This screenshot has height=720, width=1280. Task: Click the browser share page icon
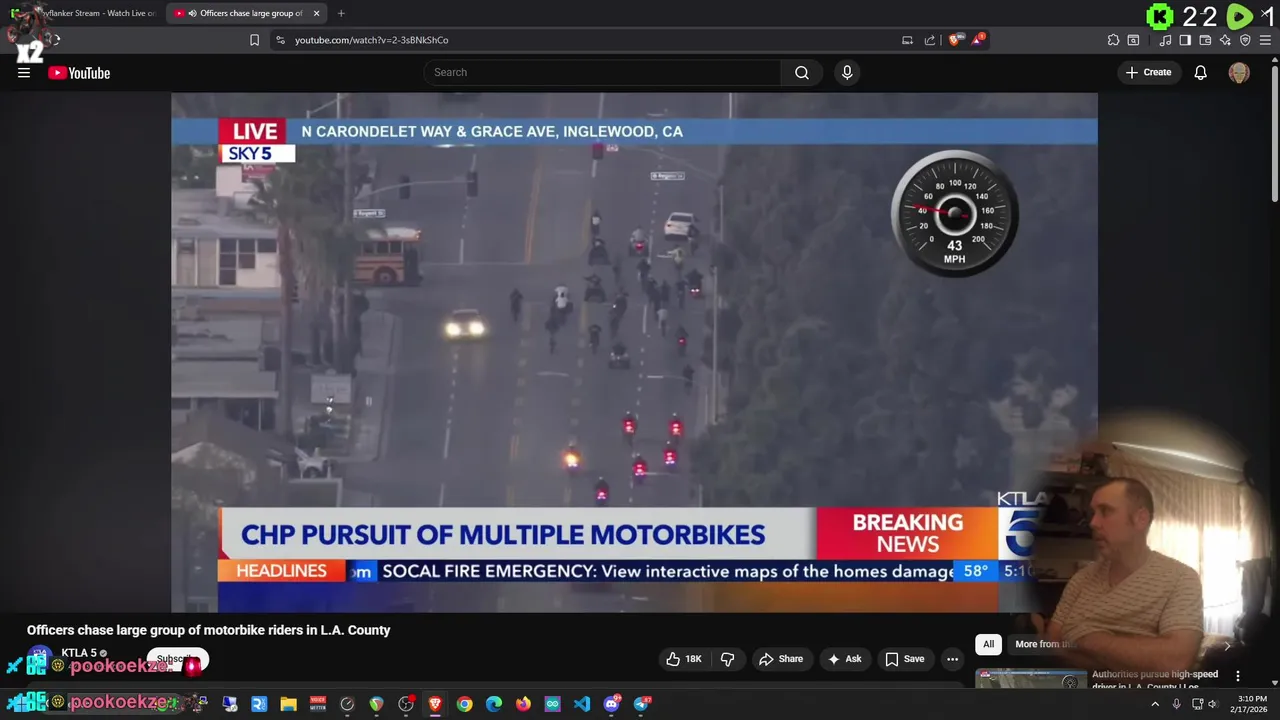click(x=930, y=40)
